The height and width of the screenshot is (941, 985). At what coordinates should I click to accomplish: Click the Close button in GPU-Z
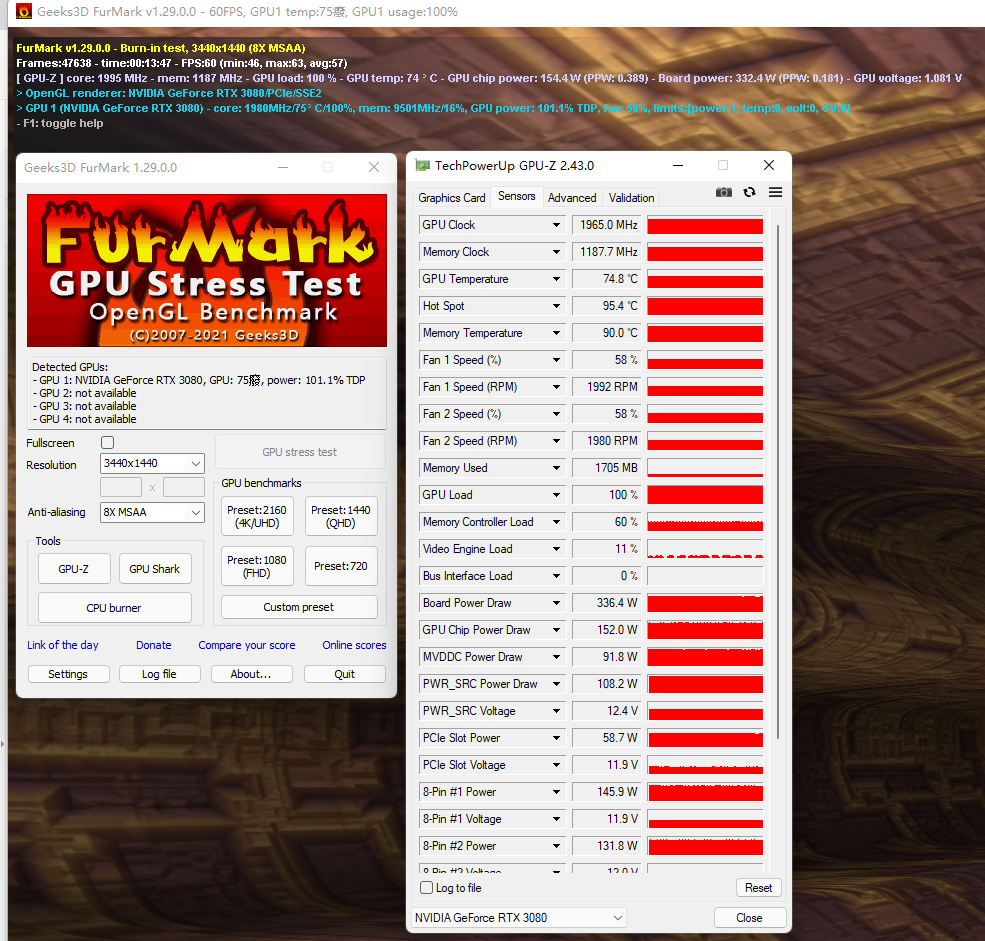(x=749, y=918)
